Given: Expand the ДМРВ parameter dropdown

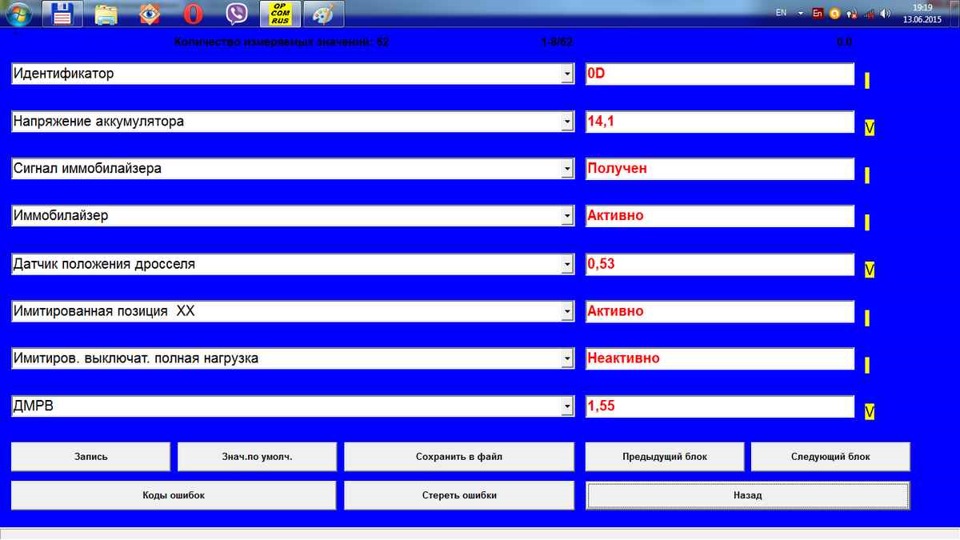Looking at the screenshot, I should coord(567,406).
